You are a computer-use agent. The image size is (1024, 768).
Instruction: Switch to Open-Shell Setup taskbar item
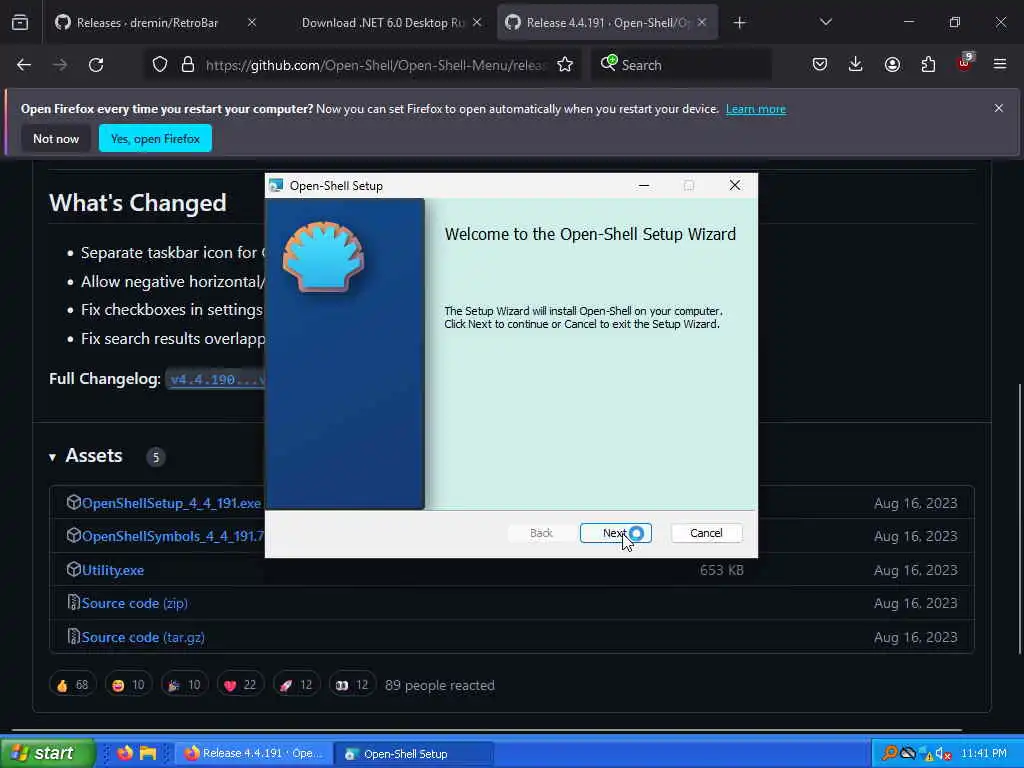(414, 754)
